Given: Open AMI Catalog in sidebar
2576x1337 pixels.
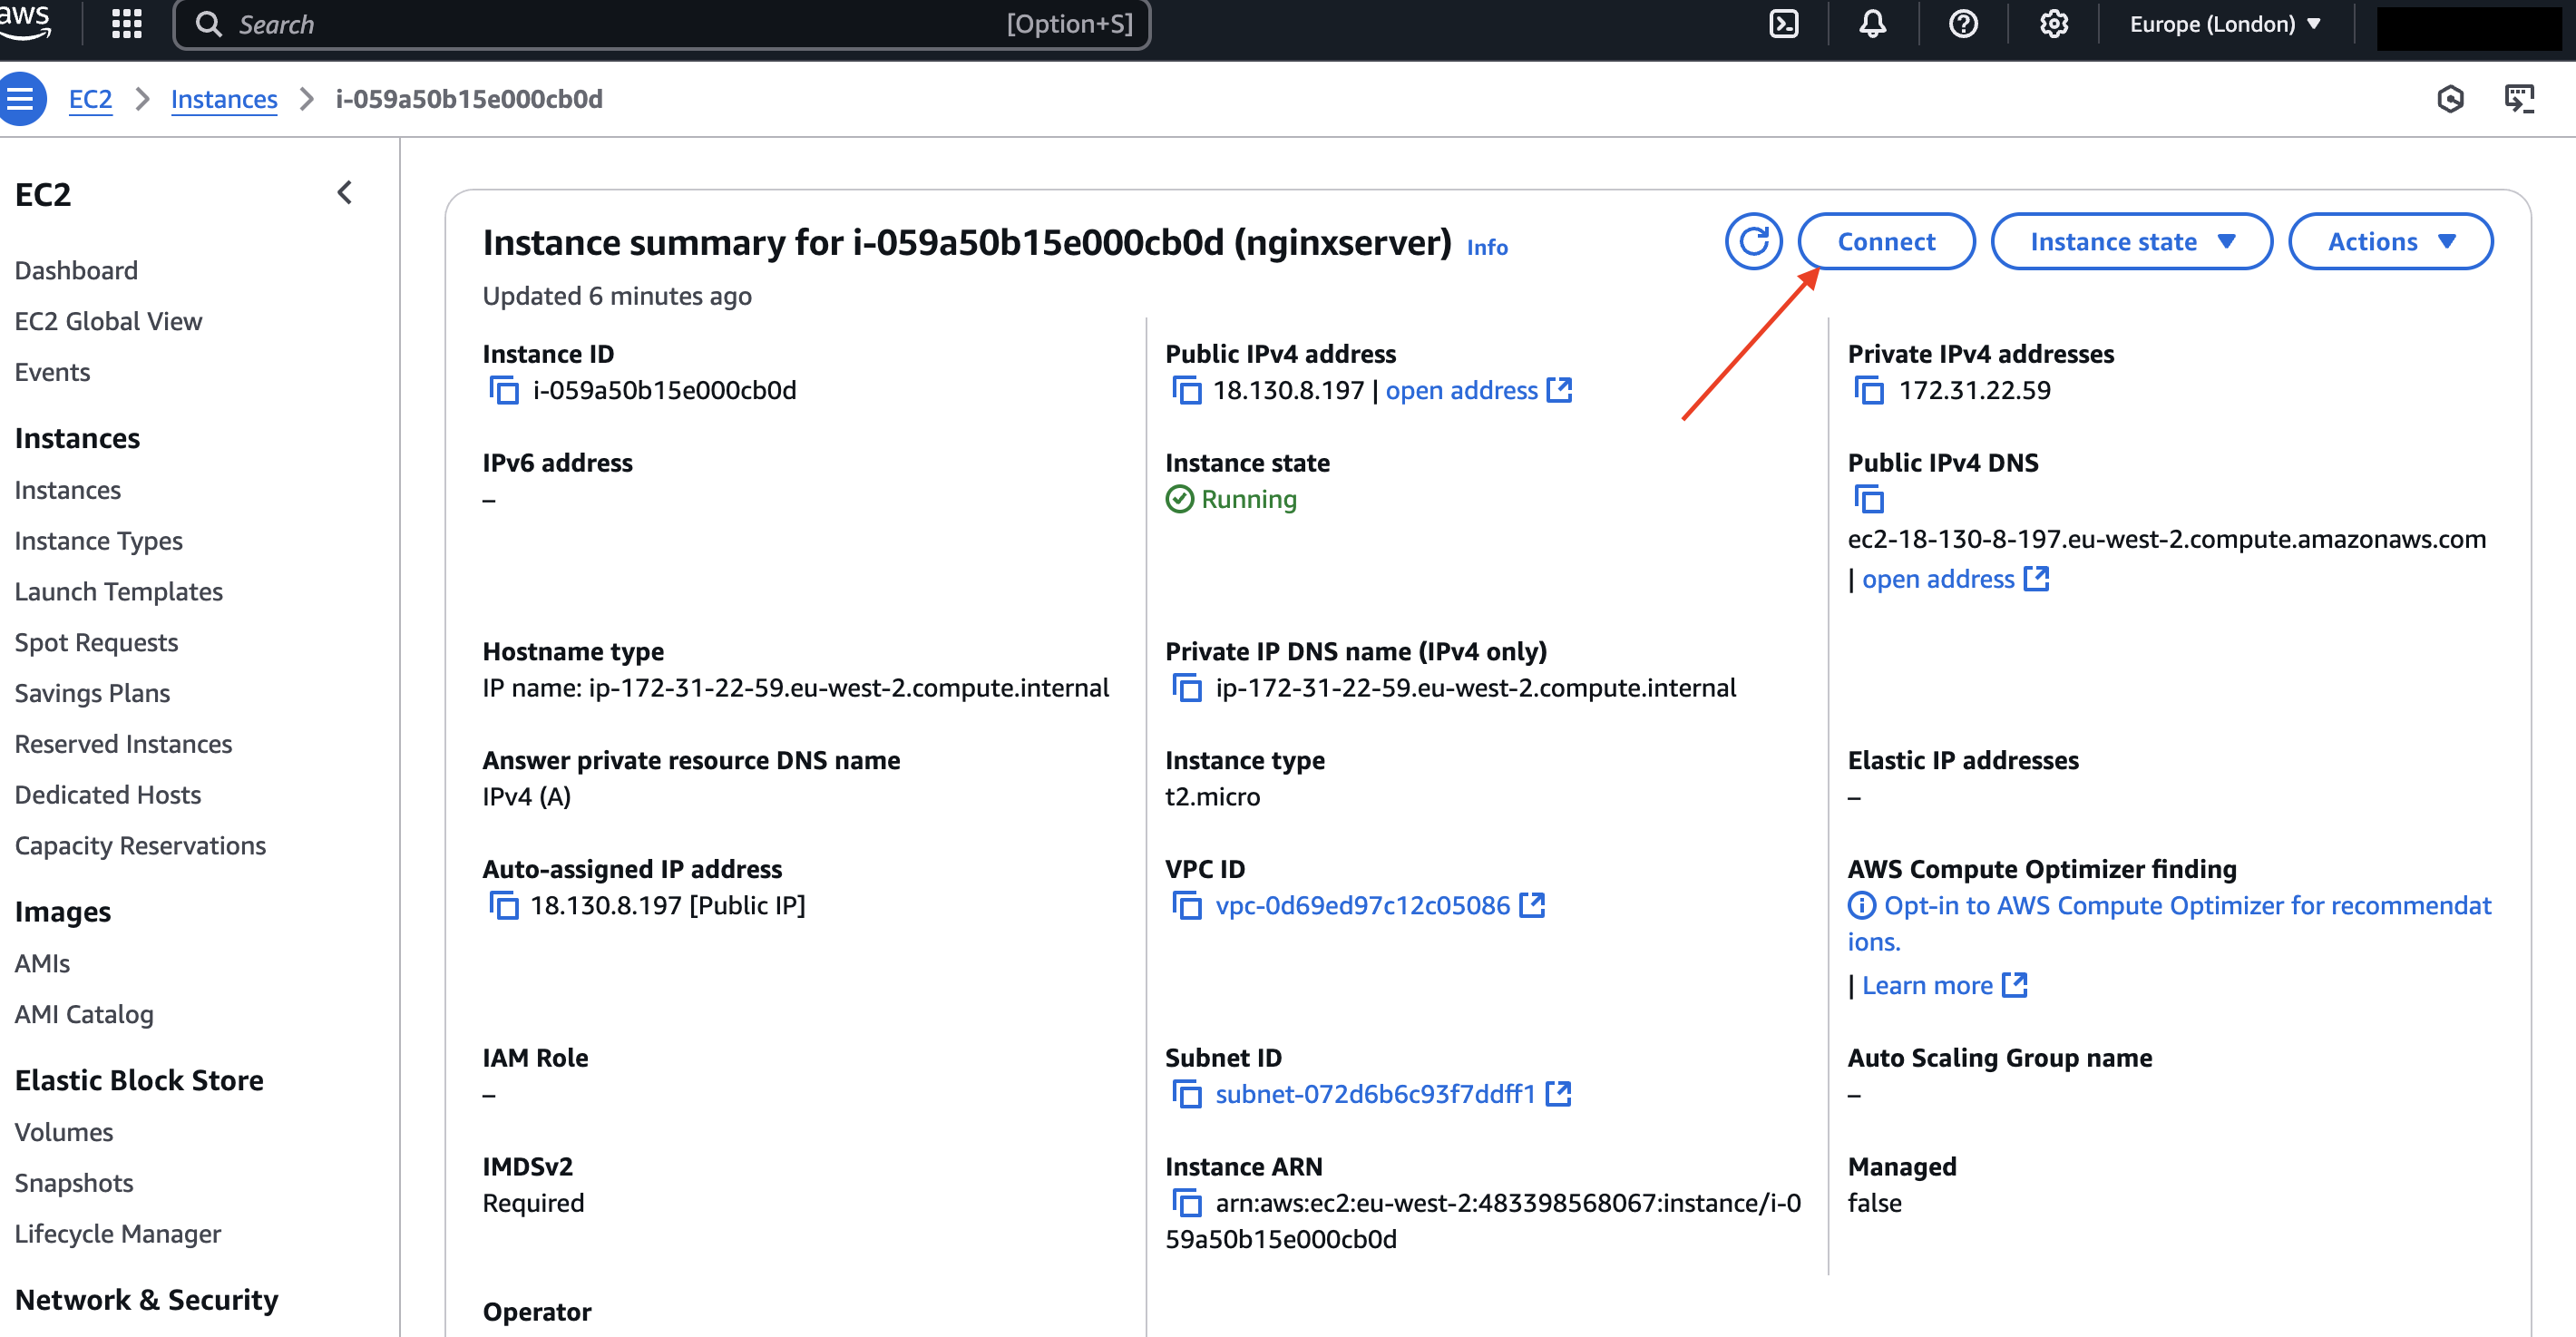Looking at the screenshot, I should coord(84,1016).
